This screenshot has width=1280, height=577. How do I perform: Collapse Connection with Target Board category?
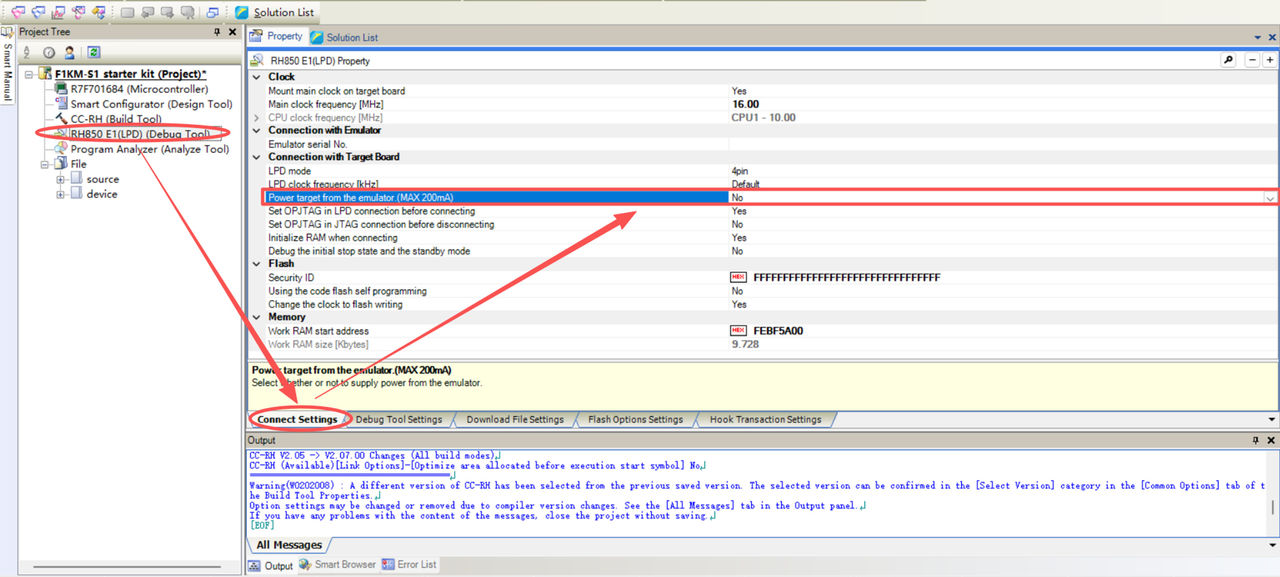pyautogui.click(x=257, y=157)
